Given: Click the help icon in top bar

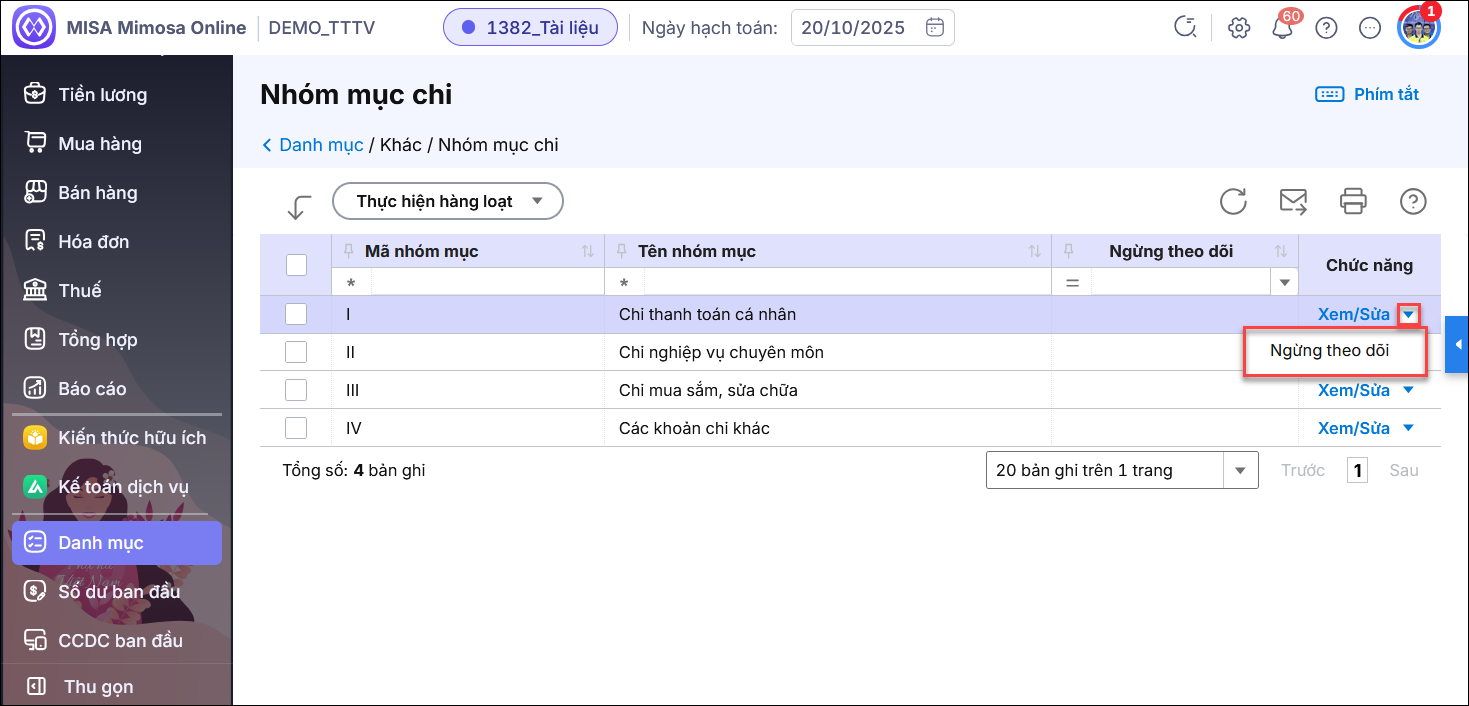Looking at the screenshot, I should [x=1326, y=28].
